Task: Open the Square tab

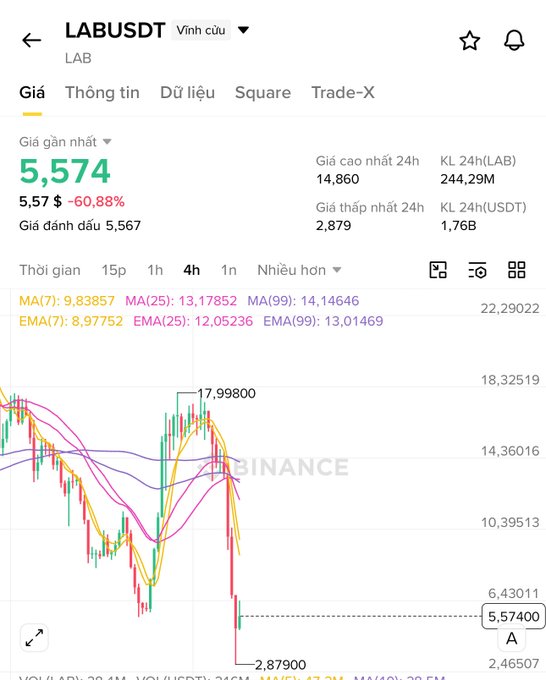Action: [263, 93]
